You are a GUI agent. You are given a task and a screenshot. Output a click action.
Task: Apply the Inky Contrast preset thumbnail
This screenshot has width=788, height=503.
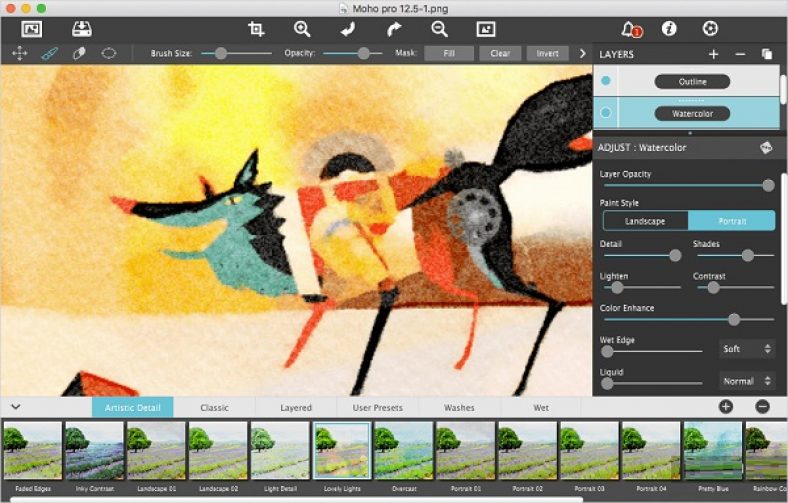click(x=94, y=450)
